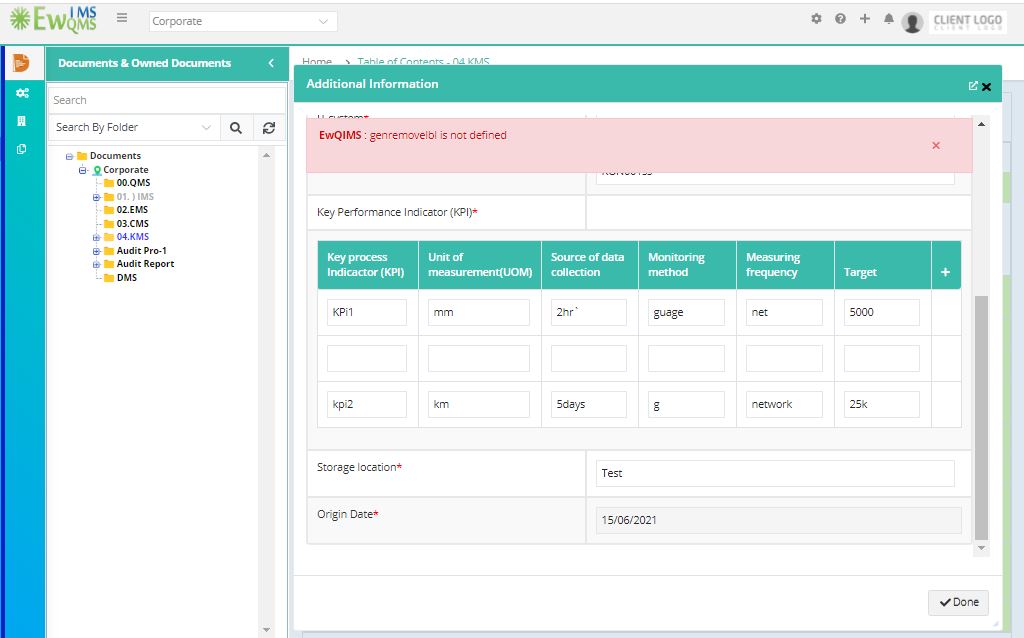Click the dialog scrollbar down arrow
The image size is (1024, 638).
point(981,549)
